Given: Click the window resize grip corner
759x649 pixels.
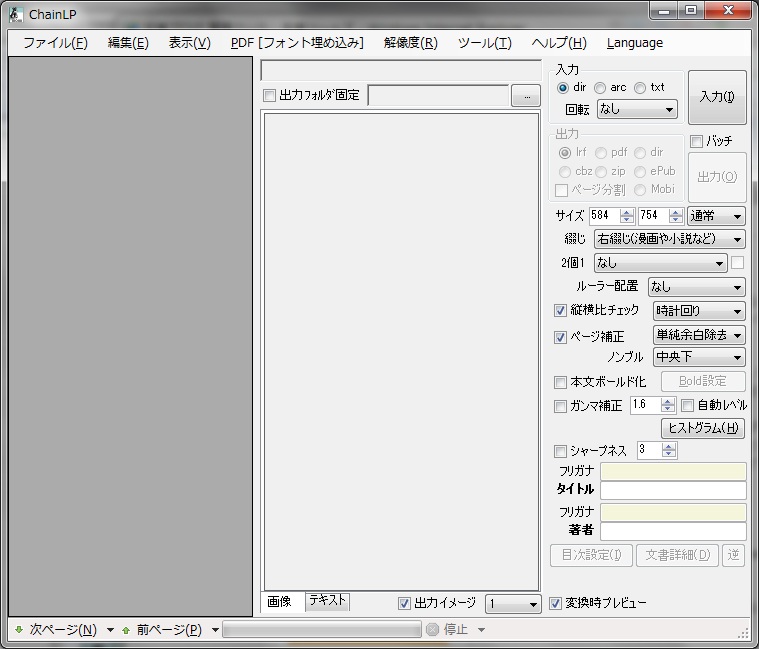Looking at the screenshot, I should point(743,633).
